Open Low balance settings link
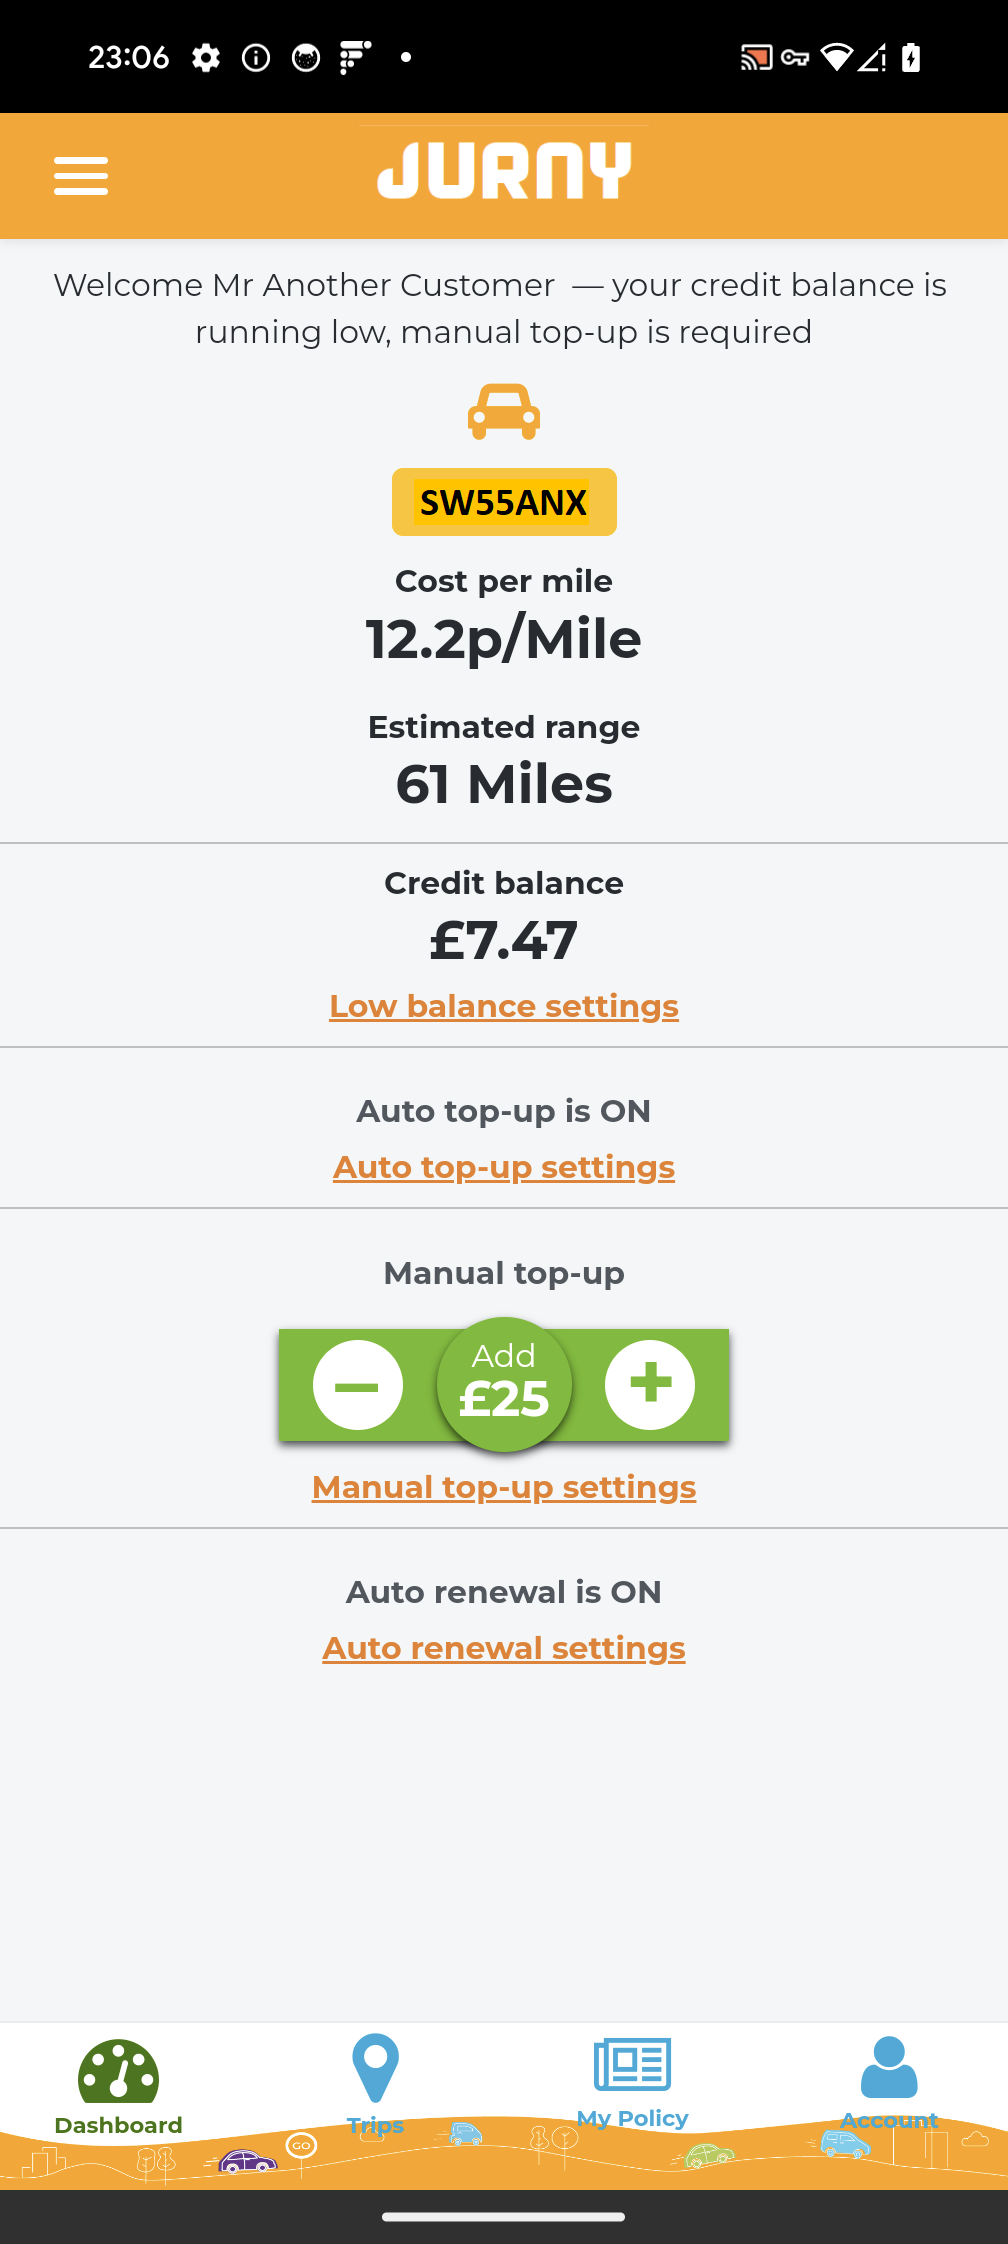 tap(504, 1006)
